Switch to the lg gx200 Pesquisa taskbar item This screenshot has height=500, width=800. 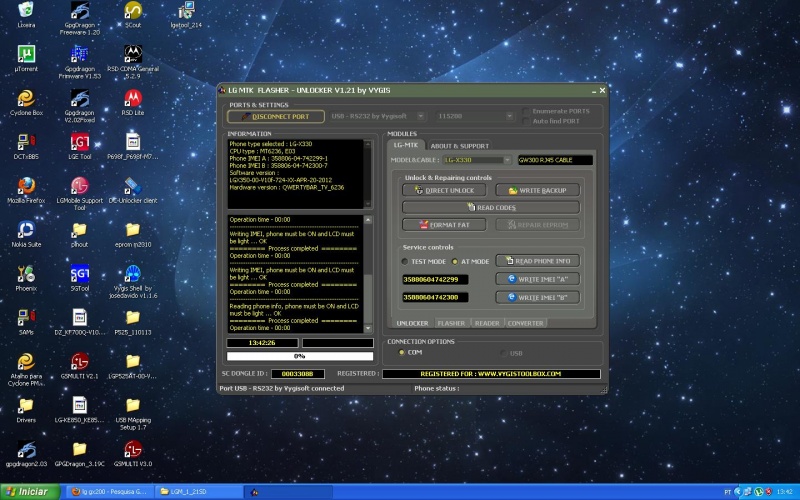click(109, 492)
